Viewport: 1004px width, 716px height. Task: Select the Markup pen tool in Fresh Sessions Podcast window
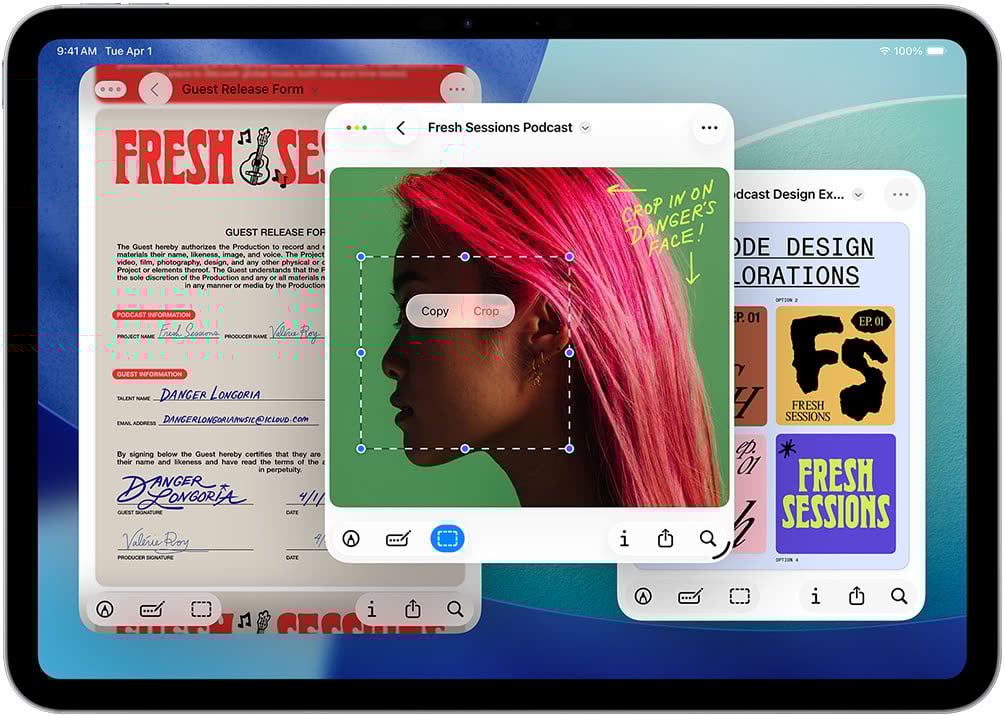pyautogui.click(x=351, y=539)
